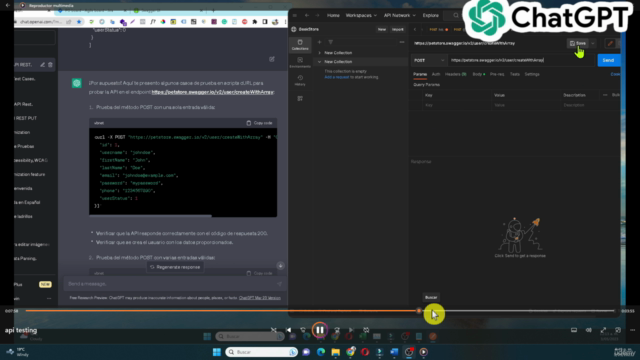
Task: Click the code block horizontal scrollbar
Action: 151,216
